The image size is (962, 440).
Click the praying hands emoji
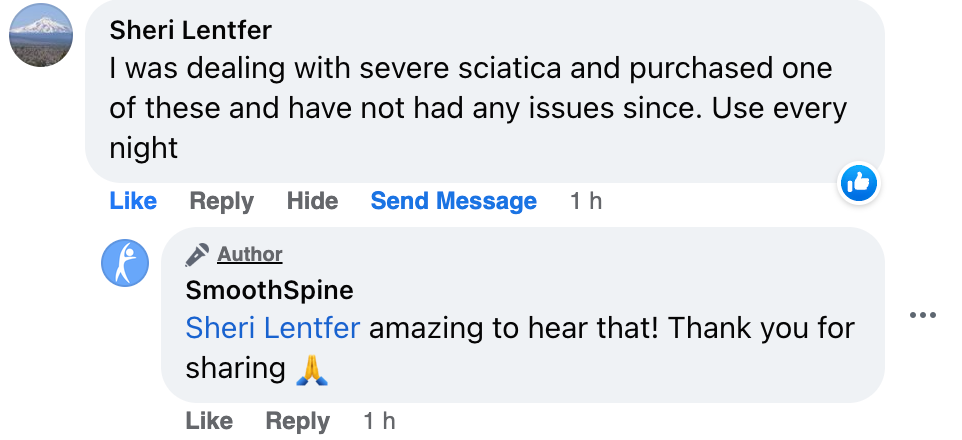click(309, 369)
